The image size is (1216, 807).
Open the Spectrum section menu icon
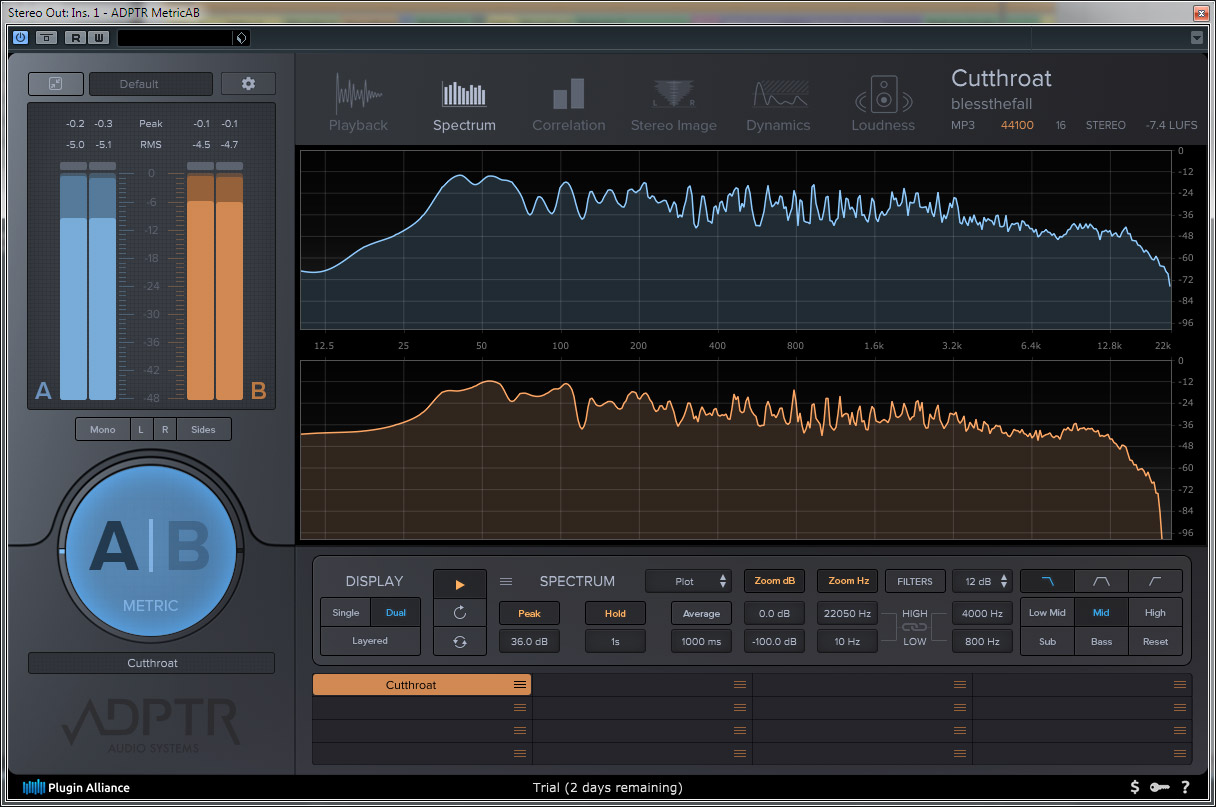pyautogui.click(x=506, y=581)
